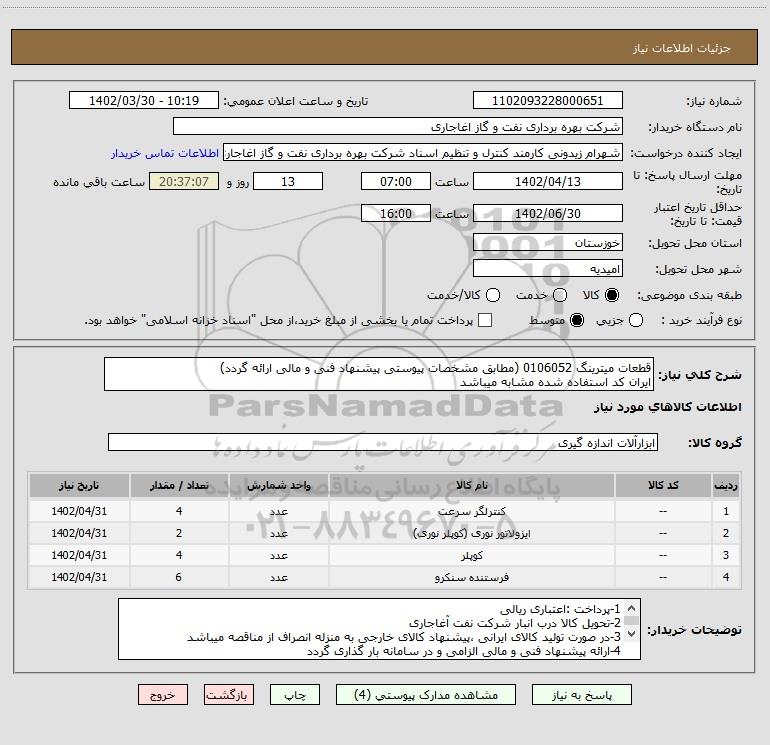Choose جزیی purchase process radio
Image resolution: width=770 pixels, height=745 pixels.
click(x=635, y=320)
